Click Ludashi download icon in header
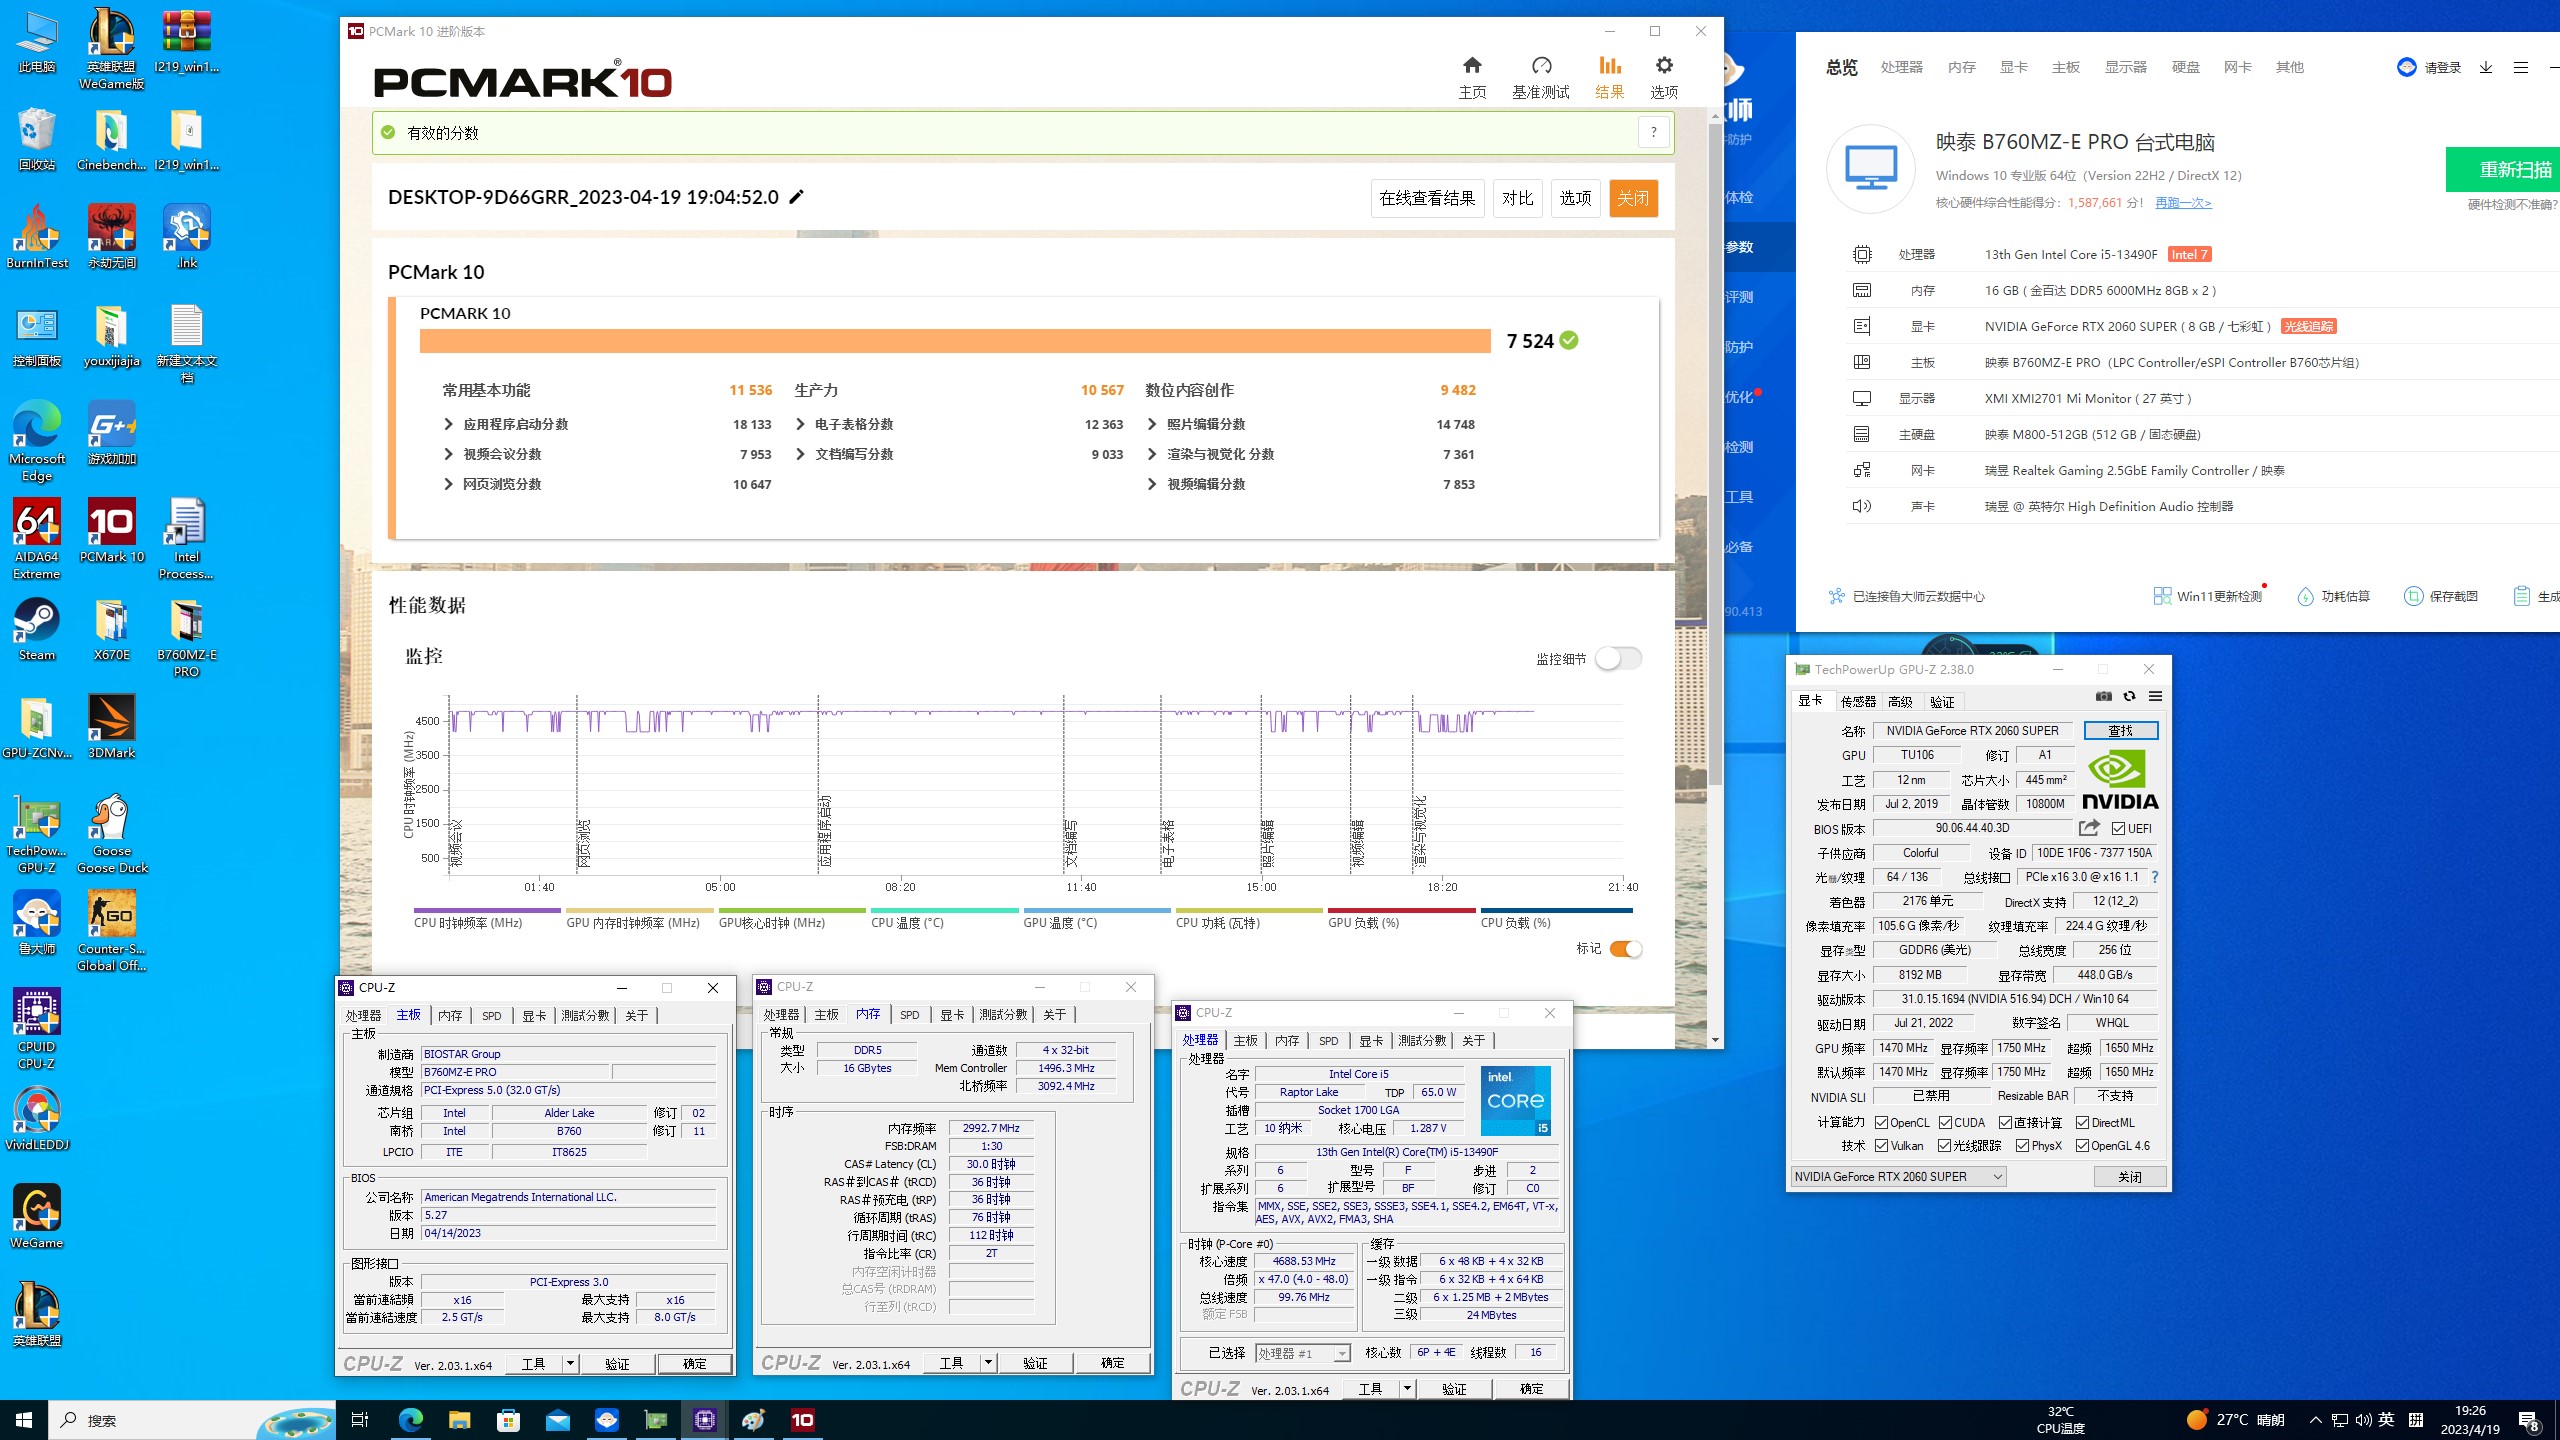Screen dimensions: 2560x1440 coord(2486,67)
